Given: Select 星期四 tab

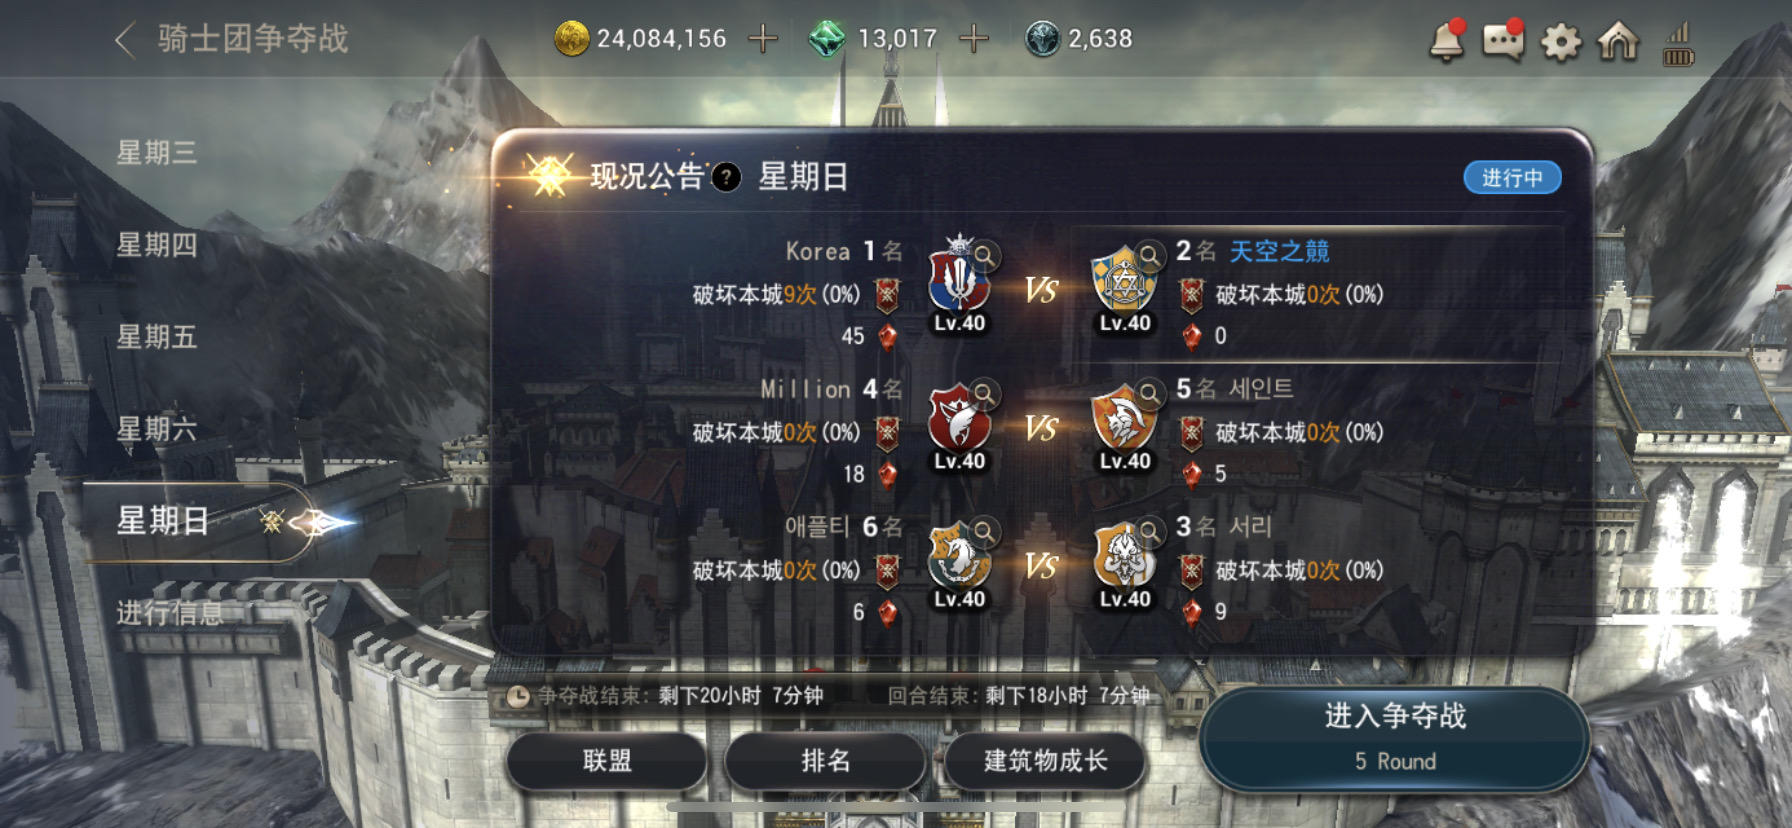Looking at the screenshot, I should pyautogui.click(x=157, y=244).
